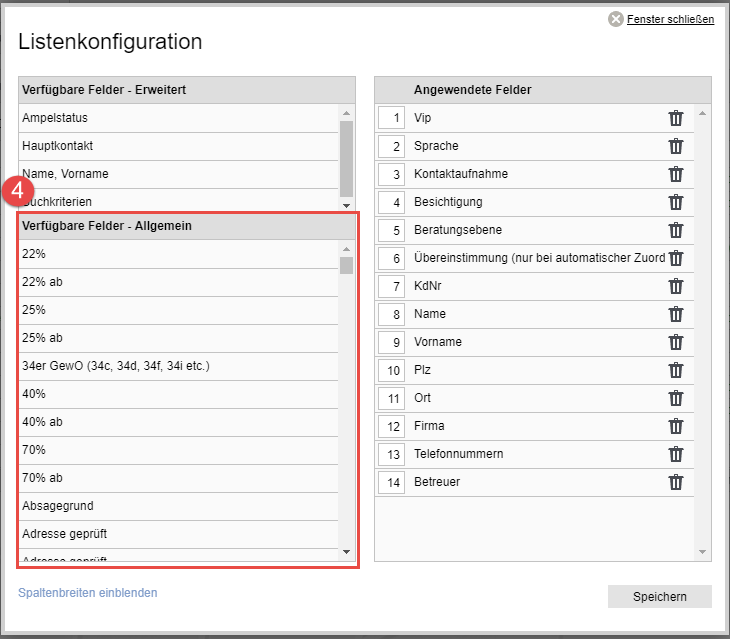Click trash icon next to Kontaktaufnahme
This screenshot has width=730, height=639.
click(676, 174)
